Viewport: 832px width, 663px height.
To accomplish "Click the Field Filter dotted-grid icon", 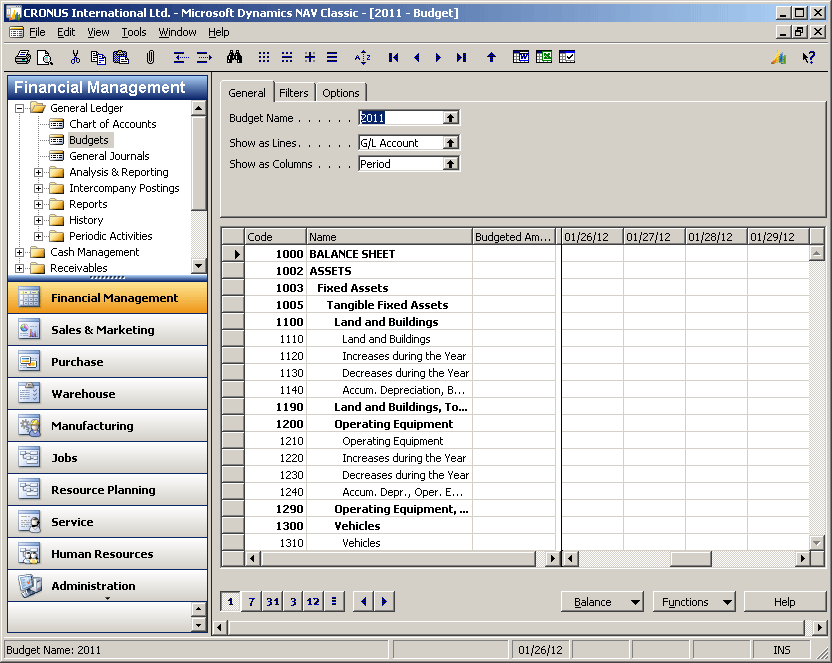I will (x=264, y=57).
